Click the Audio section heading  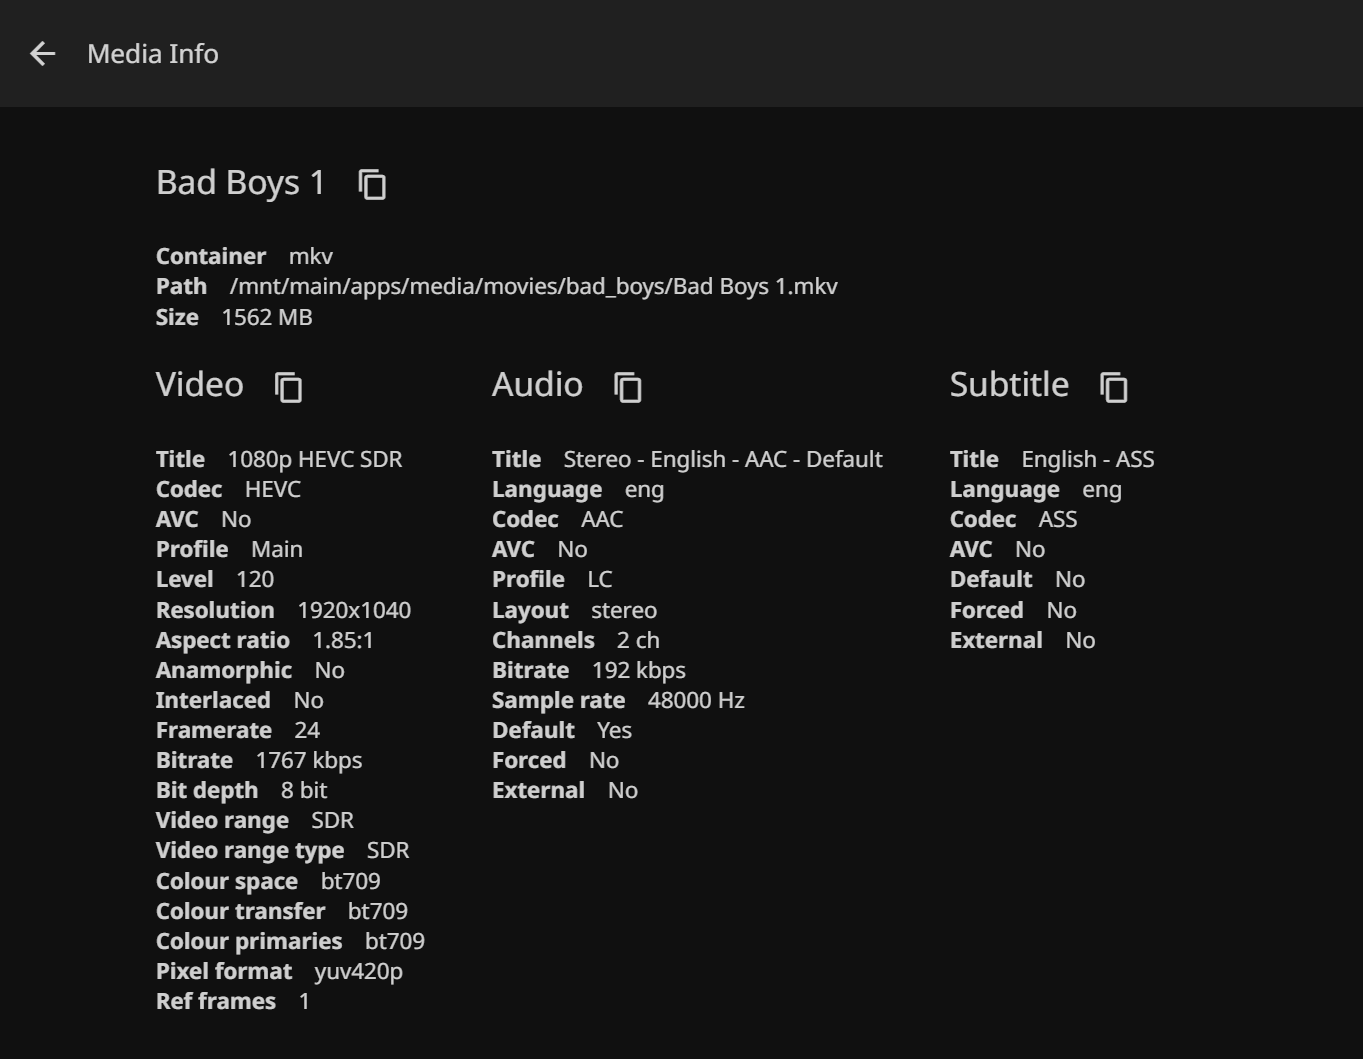tap(537, 385)
